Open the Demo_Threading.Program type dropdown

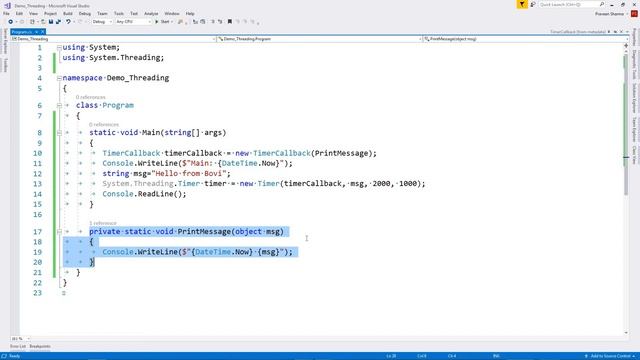point(319,39)
